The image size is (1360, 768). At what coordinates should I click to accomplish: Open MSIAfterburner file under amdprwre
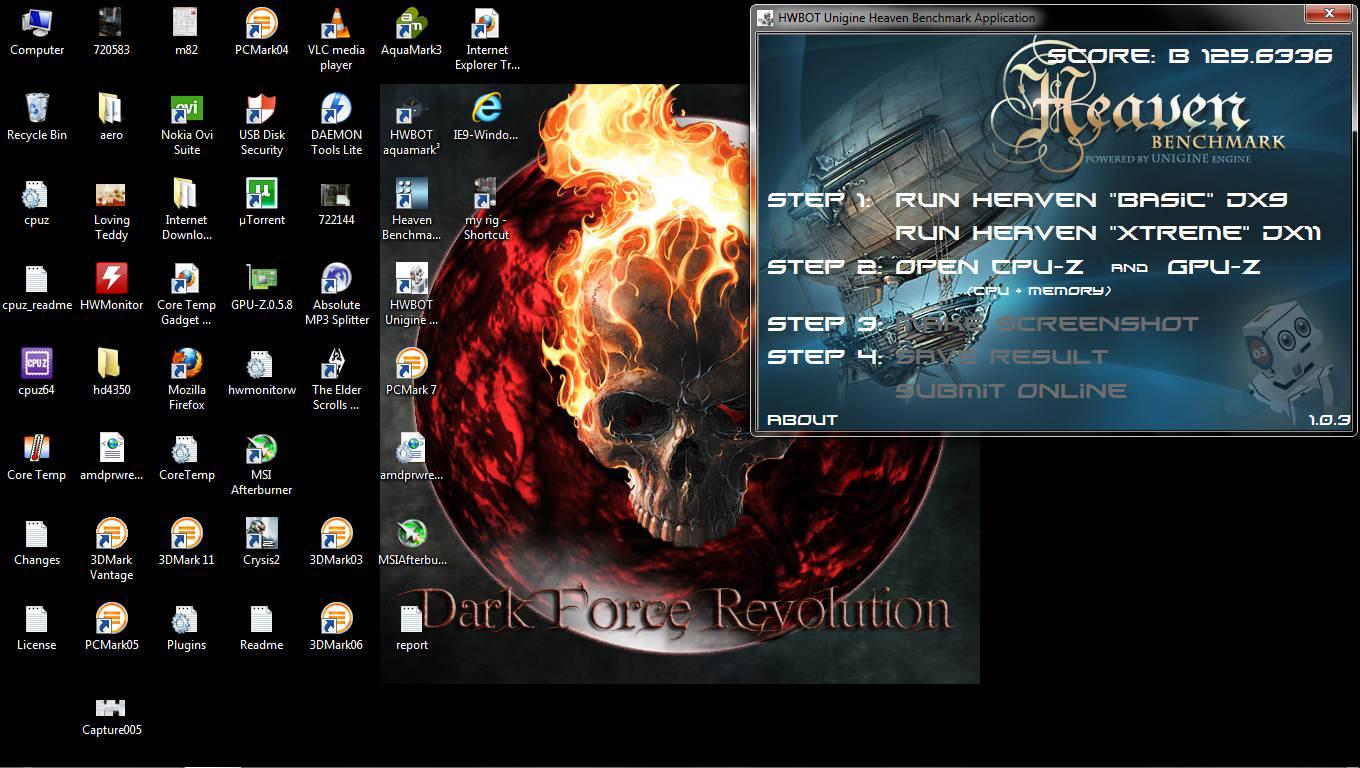(411, 543)
